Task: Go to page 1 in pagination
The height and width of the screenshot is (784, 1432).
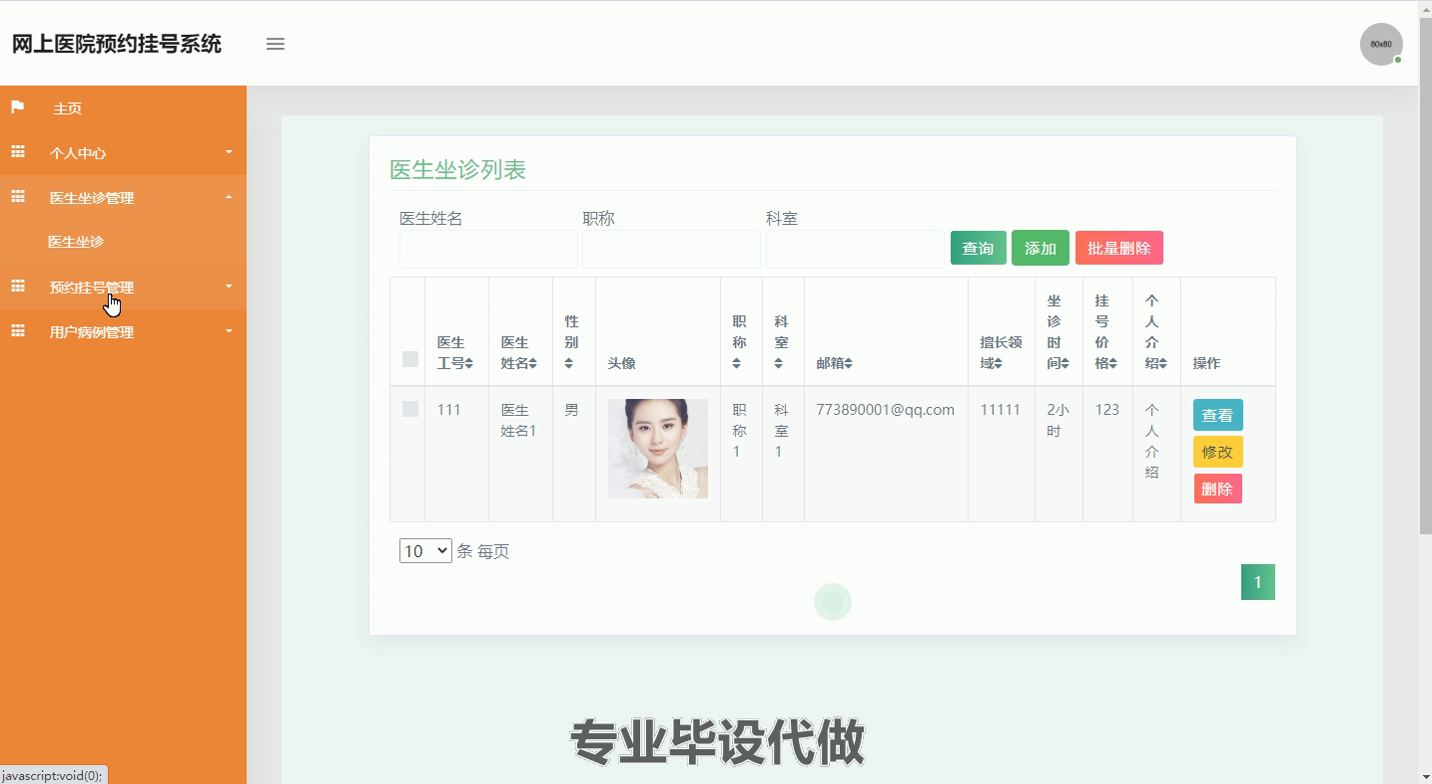Action: pos(1258,582)
